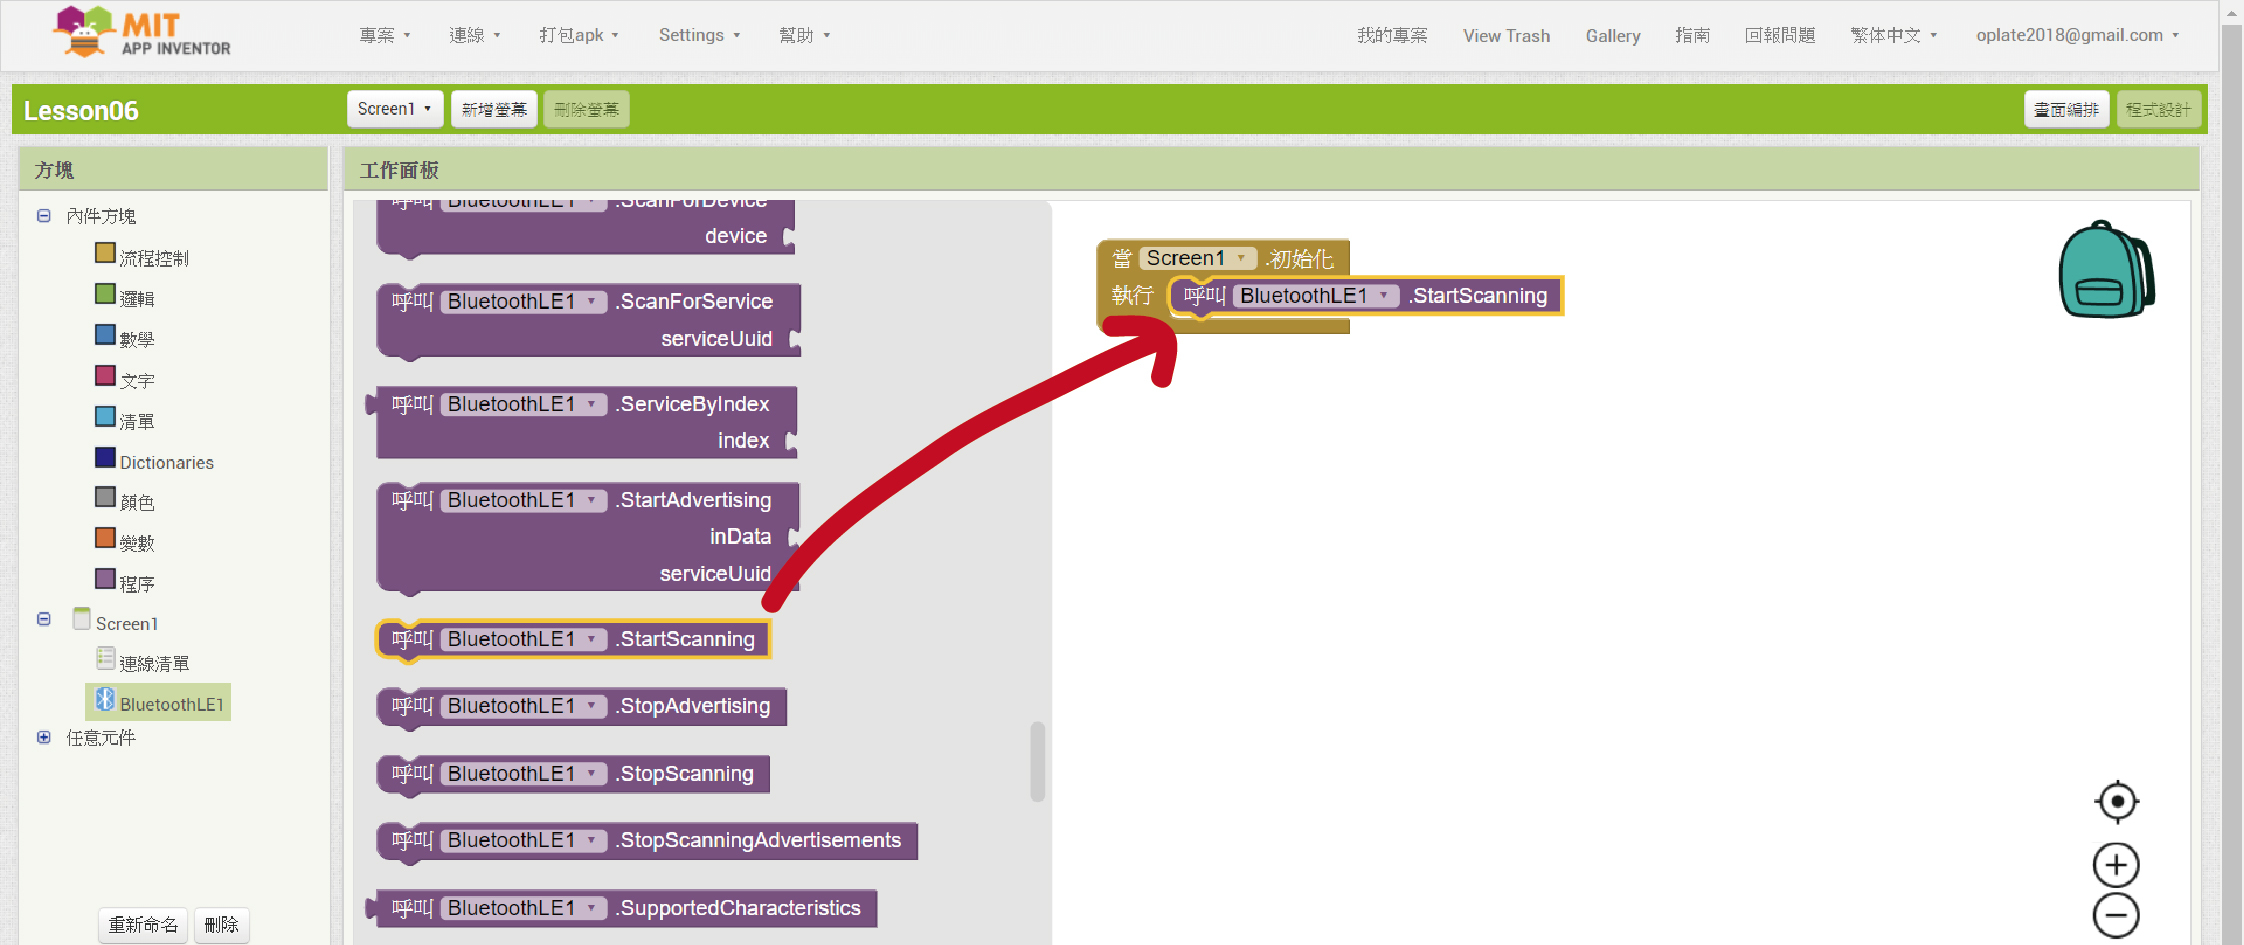Click the 新增螢幕 button

pyautogui.click(x=494, y=109)
